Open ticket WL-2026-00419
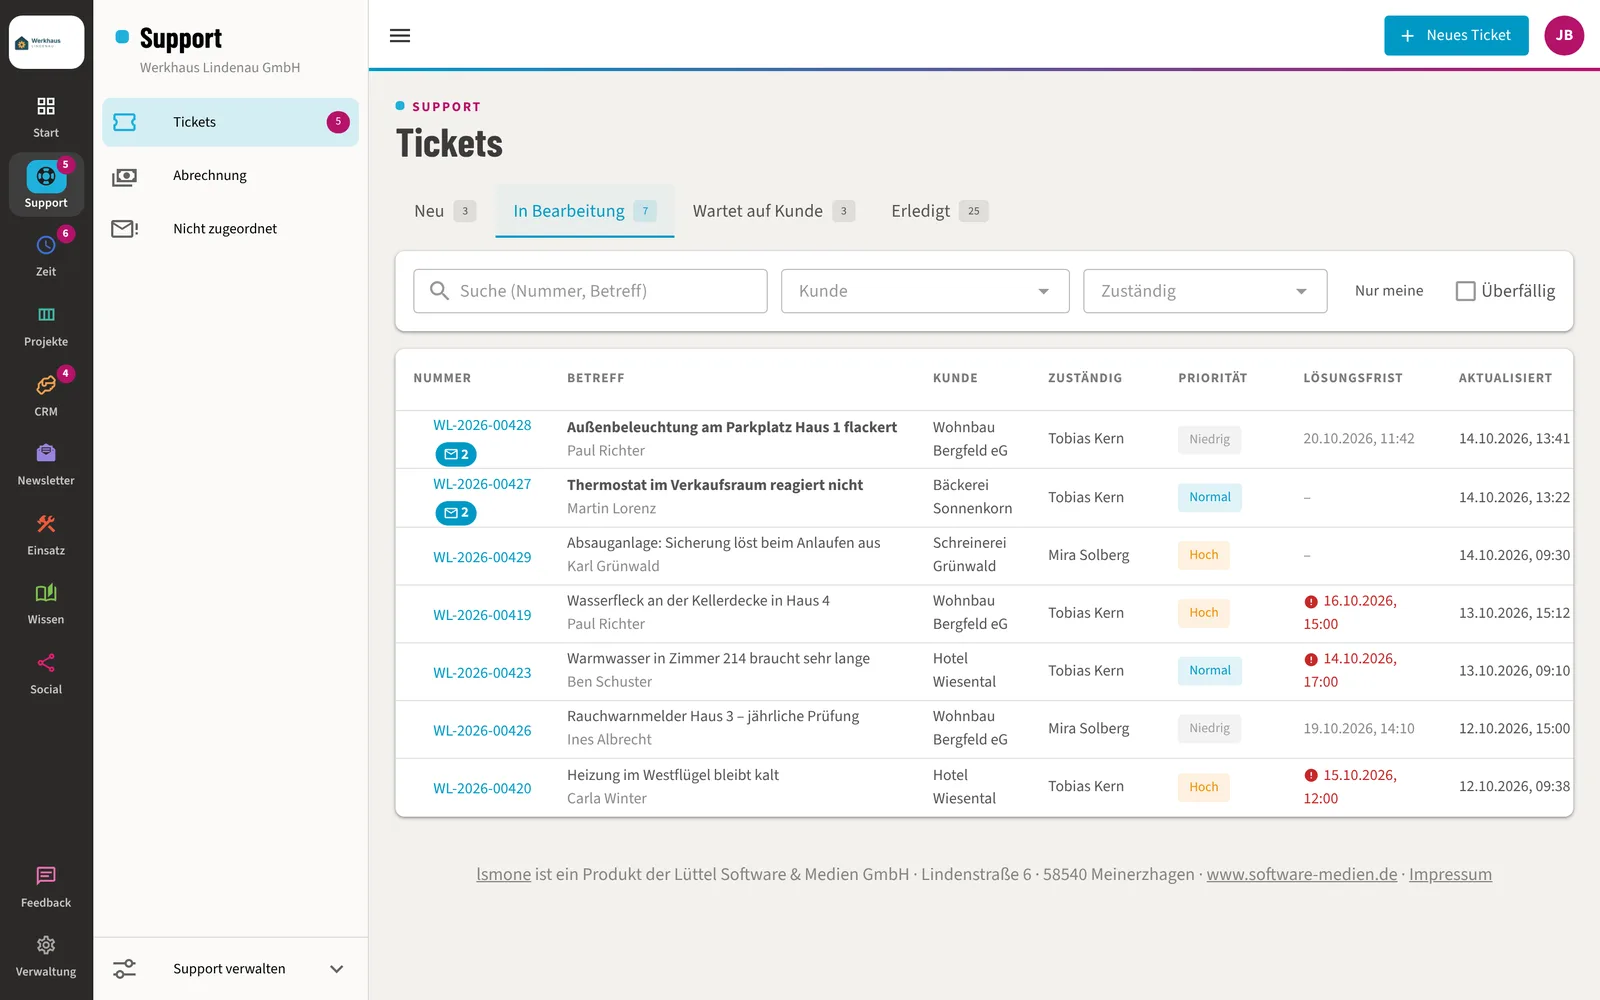1600x1000 pixels. coord(482,615)
